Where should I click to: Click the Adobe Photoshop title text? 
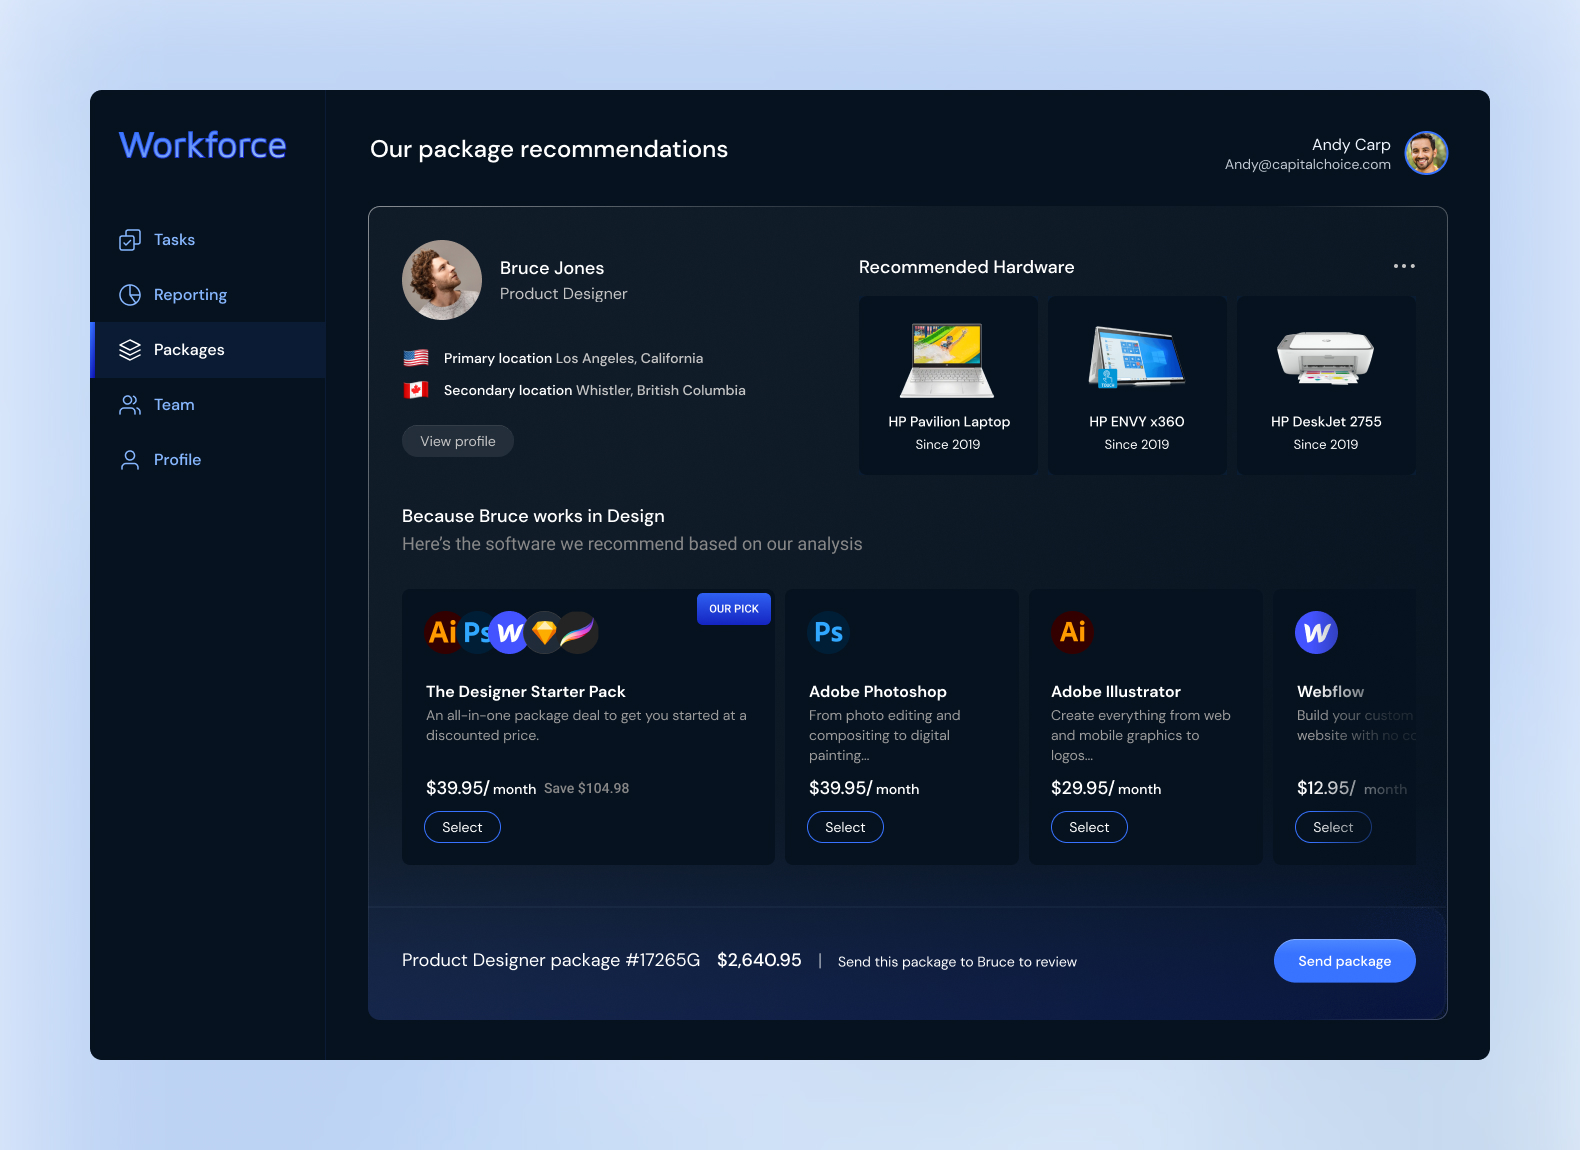click(x=878, y=692)
